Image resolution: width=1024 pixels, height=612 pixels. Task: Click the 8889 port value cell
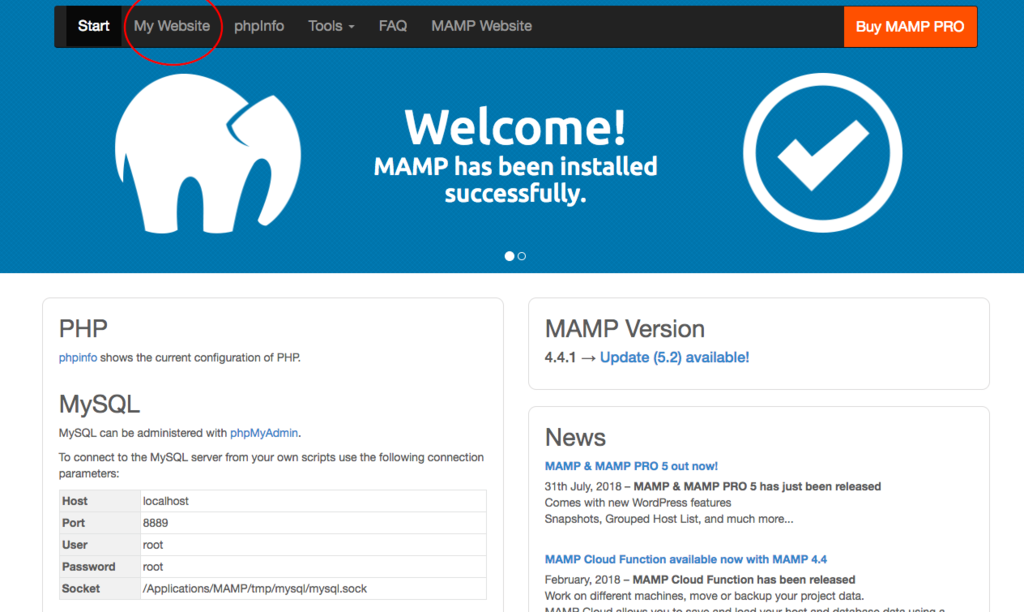pyautogui.click(x=313, y=523)
